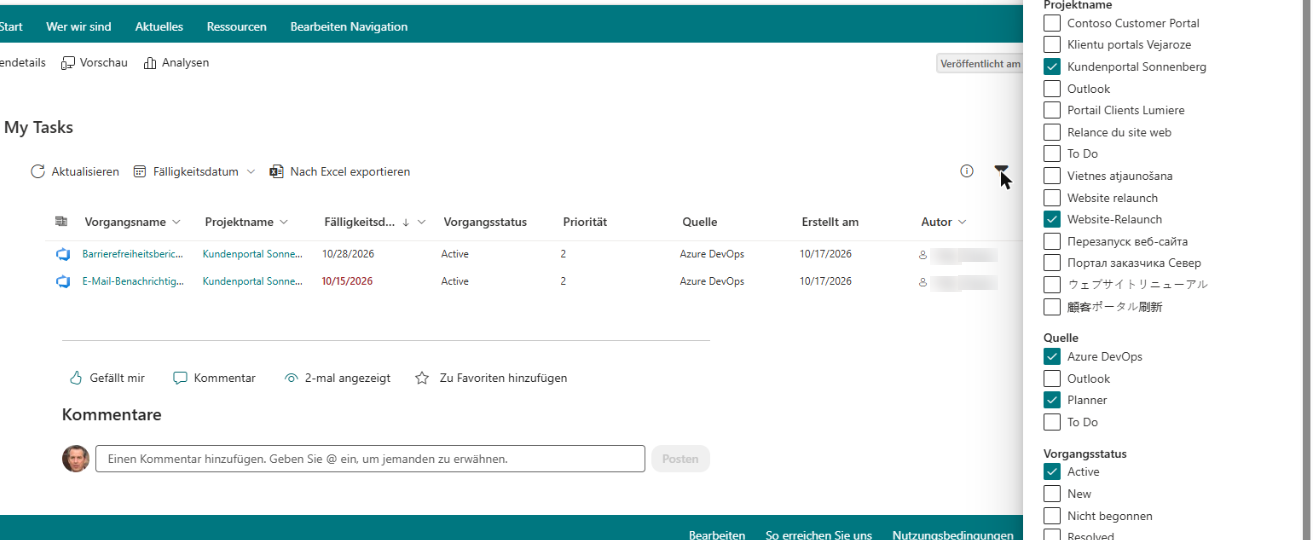
Task: Uncheck Kundenportal Sonnenberg checkbox
Action: pos(1052,67)
